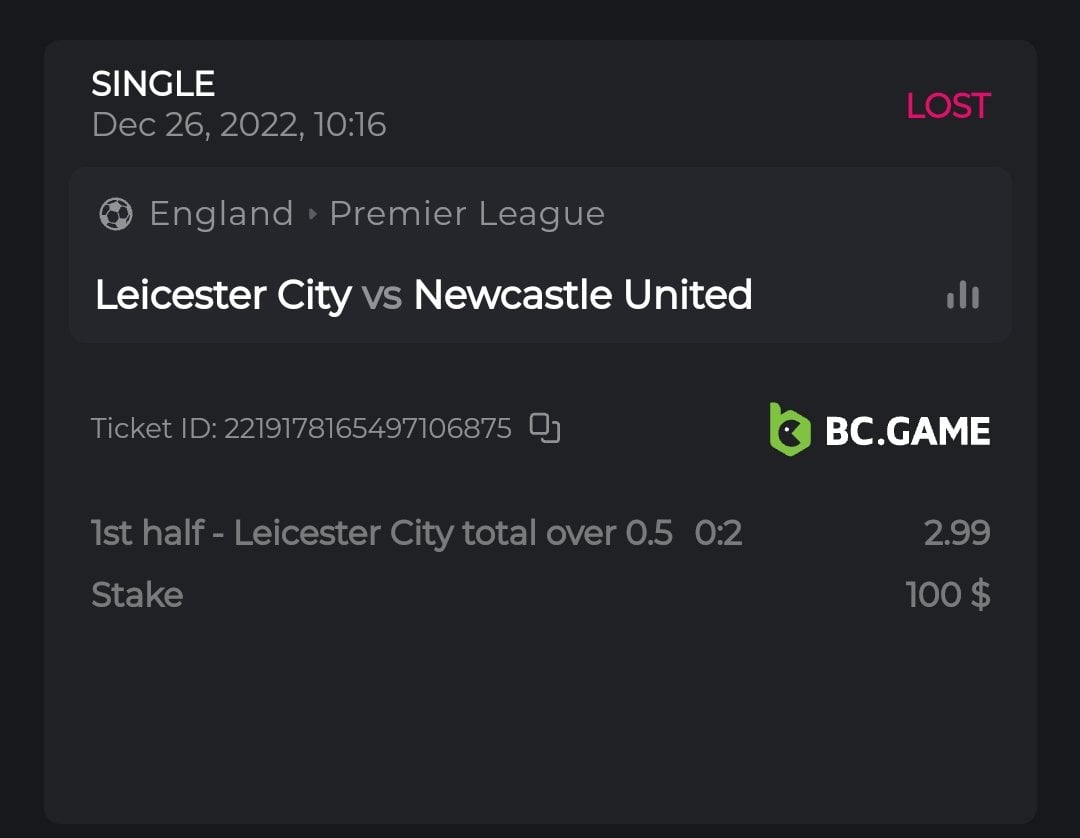Click the 1st half Leicester City total market

pos(381,533)
